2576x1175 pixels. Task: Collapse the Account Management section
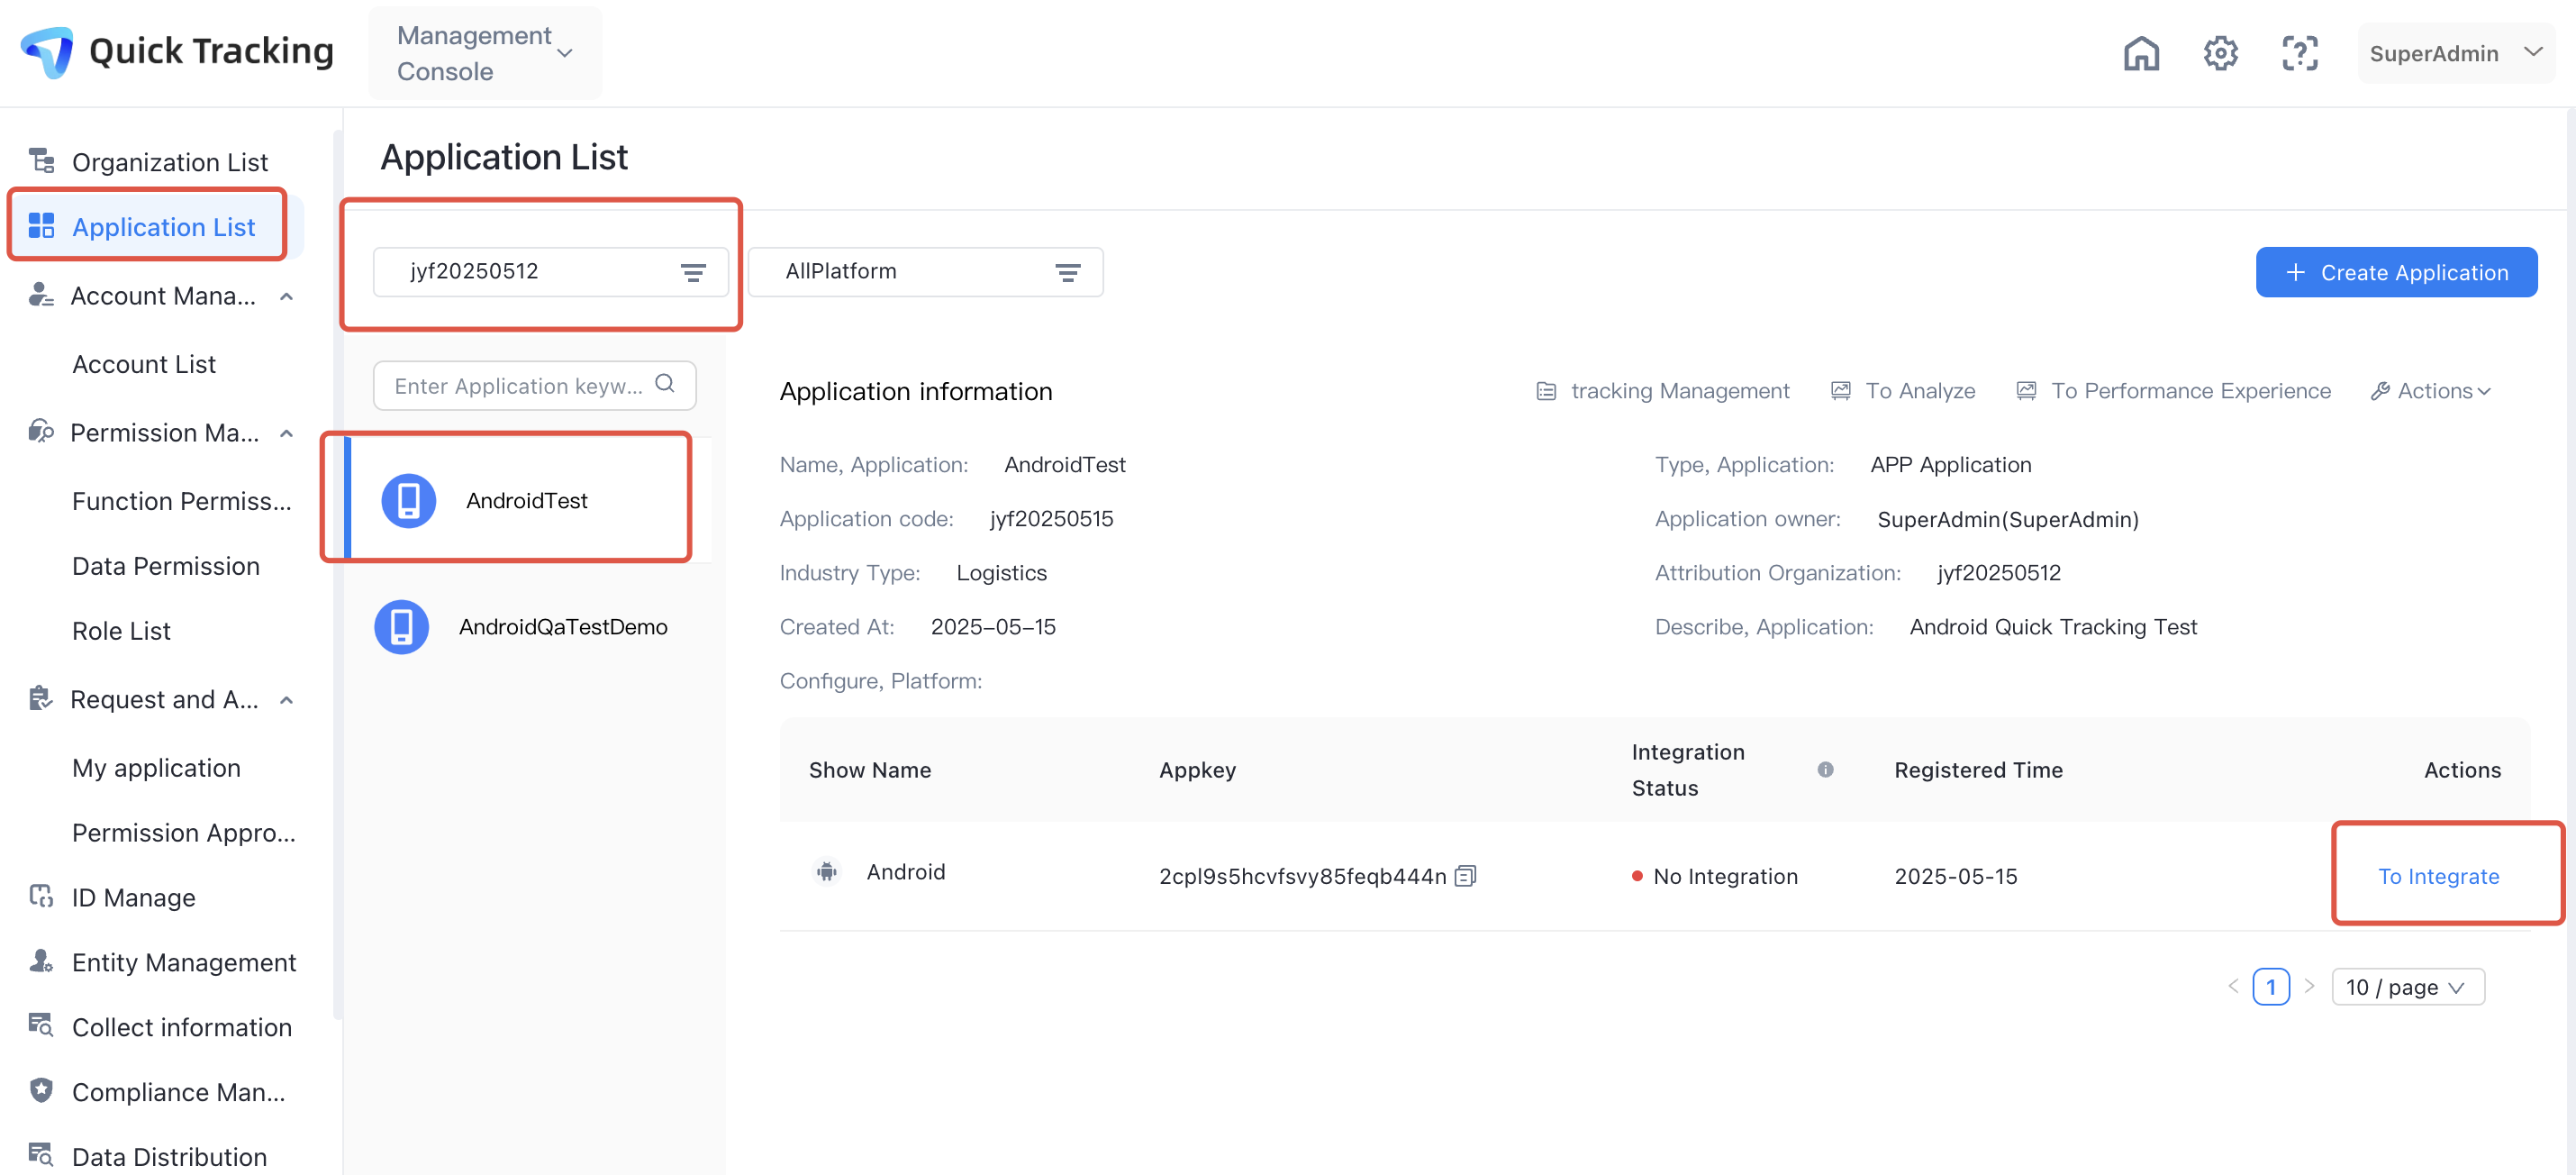click(287, 296)
